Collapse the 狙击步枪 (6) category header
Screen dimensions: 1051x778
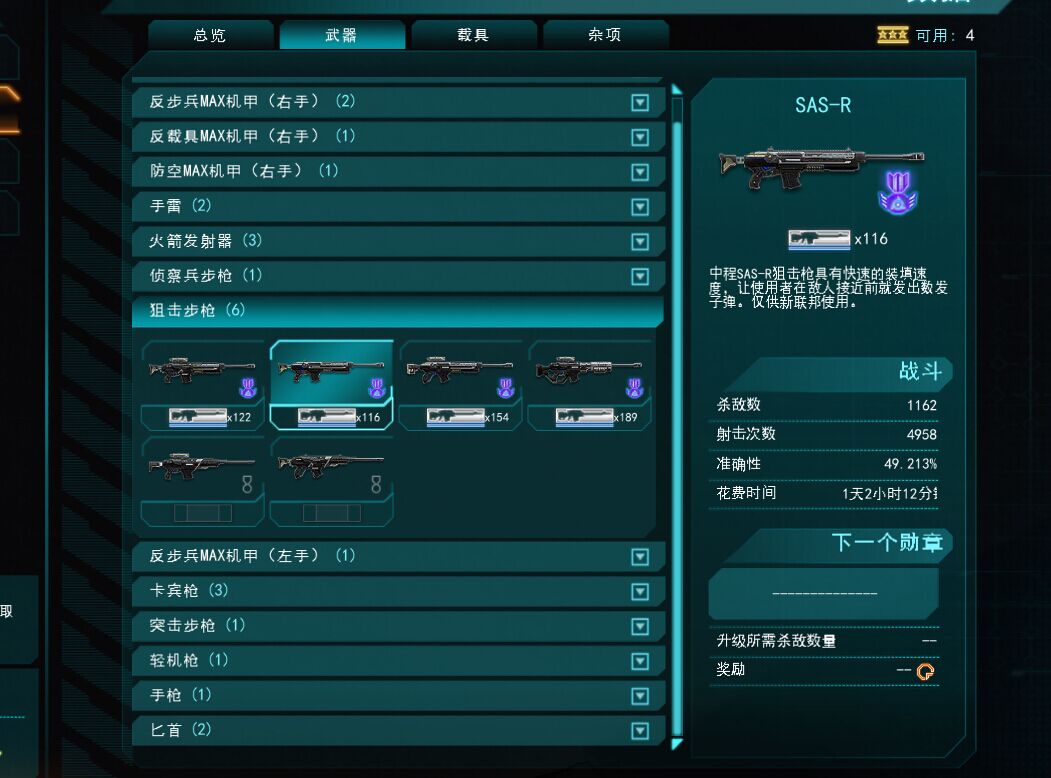pyautogui.click(x=398, y=311)
